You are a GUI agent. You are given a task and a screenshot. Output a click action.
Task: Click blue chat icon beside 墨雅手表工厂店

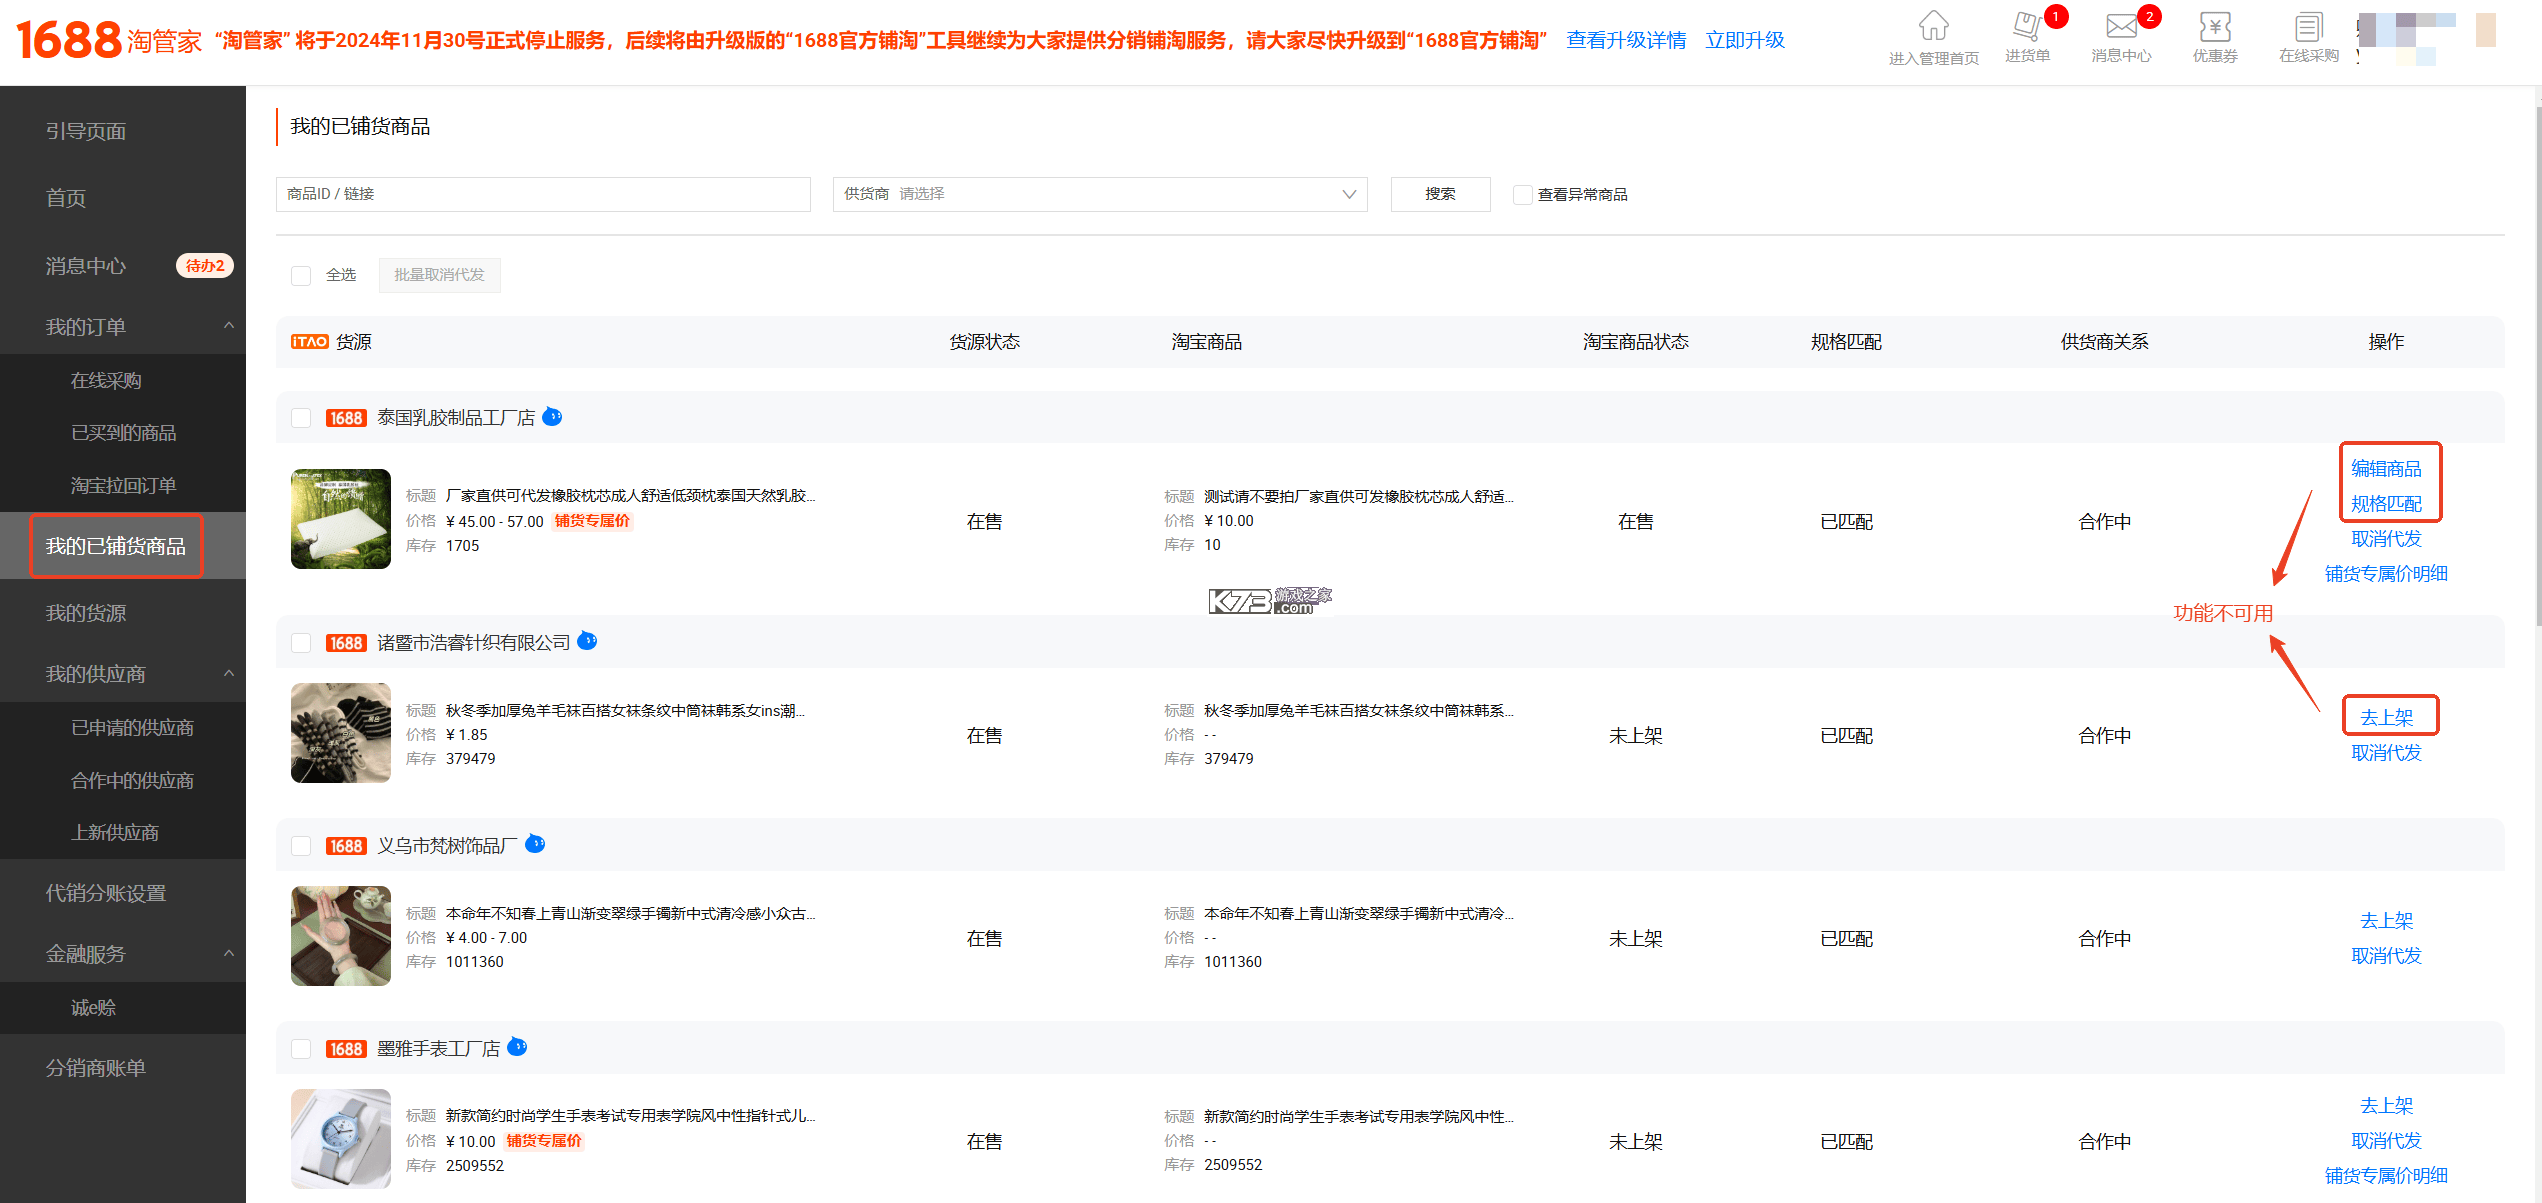(517, 1046)
